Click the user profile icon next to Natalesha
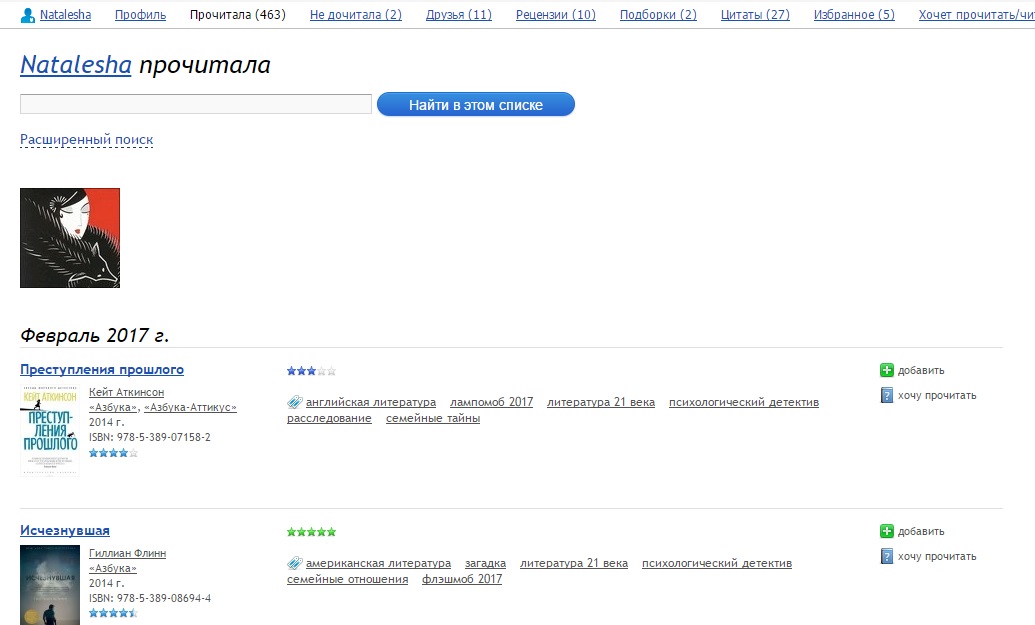Image resolution: width=1035 pixels, height=625 pixels. (28, 15)
